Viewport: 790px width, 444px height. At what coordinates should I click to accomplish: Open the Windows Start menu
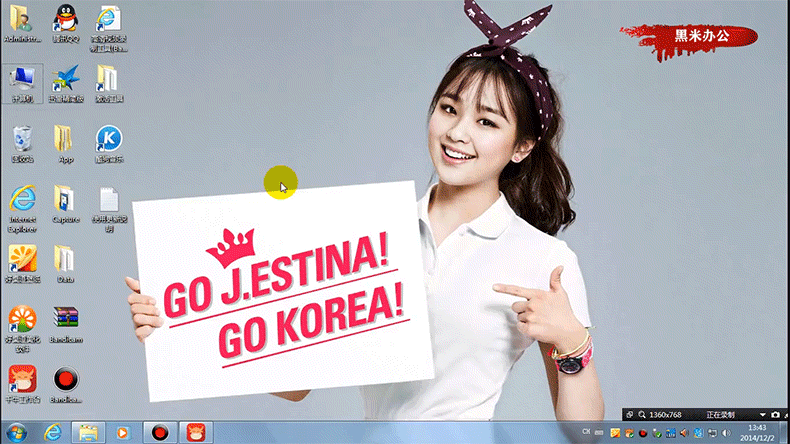[17, 433]
